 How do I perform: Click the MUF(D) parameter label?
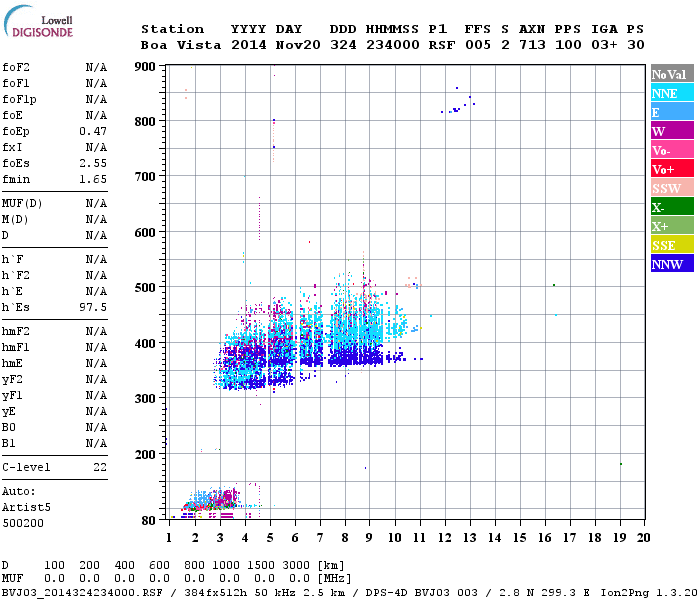[x=22, y=204]
